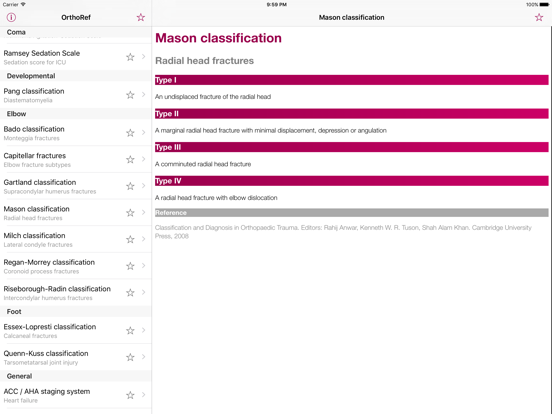Click the Classification and Diagnosis reference citation

pyautogui.click(x=343, y=232)
